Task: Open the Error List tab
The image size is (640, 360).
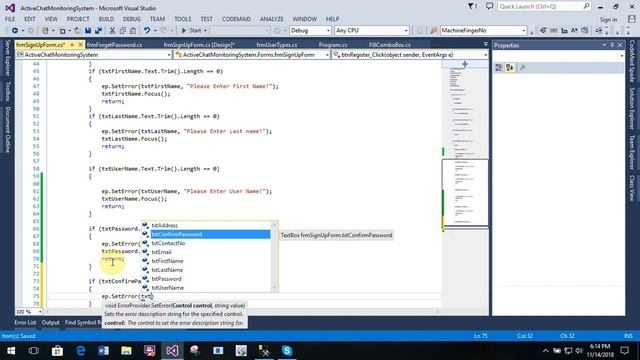Action: tap(25, 322)
